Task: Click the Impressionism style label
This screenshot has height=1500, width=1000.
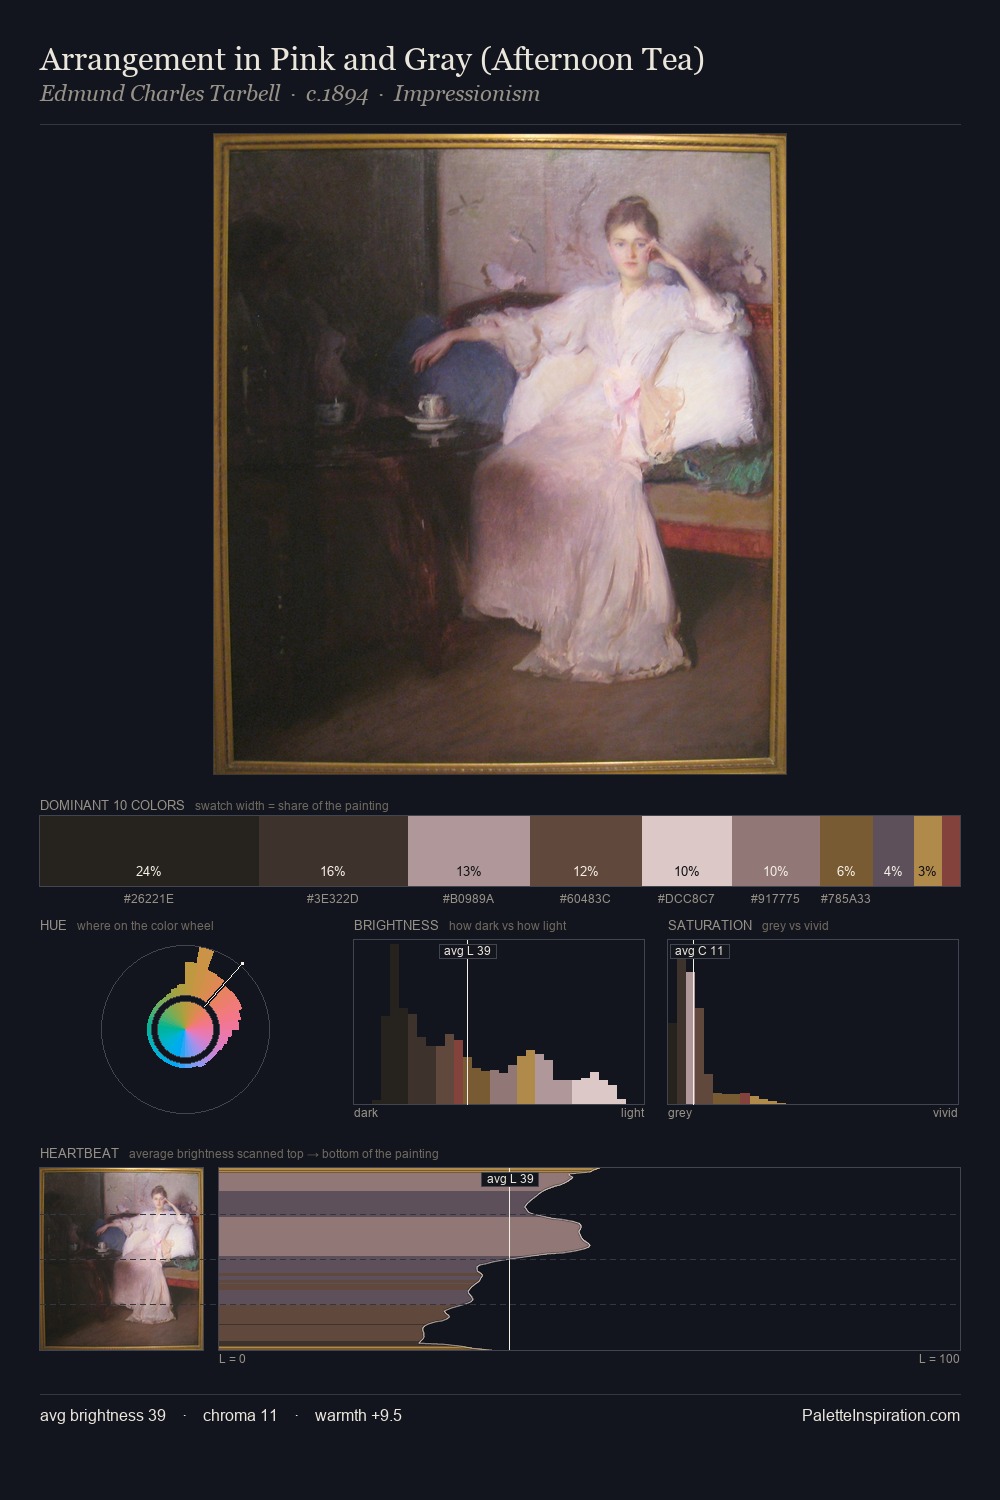Action: 467,94
